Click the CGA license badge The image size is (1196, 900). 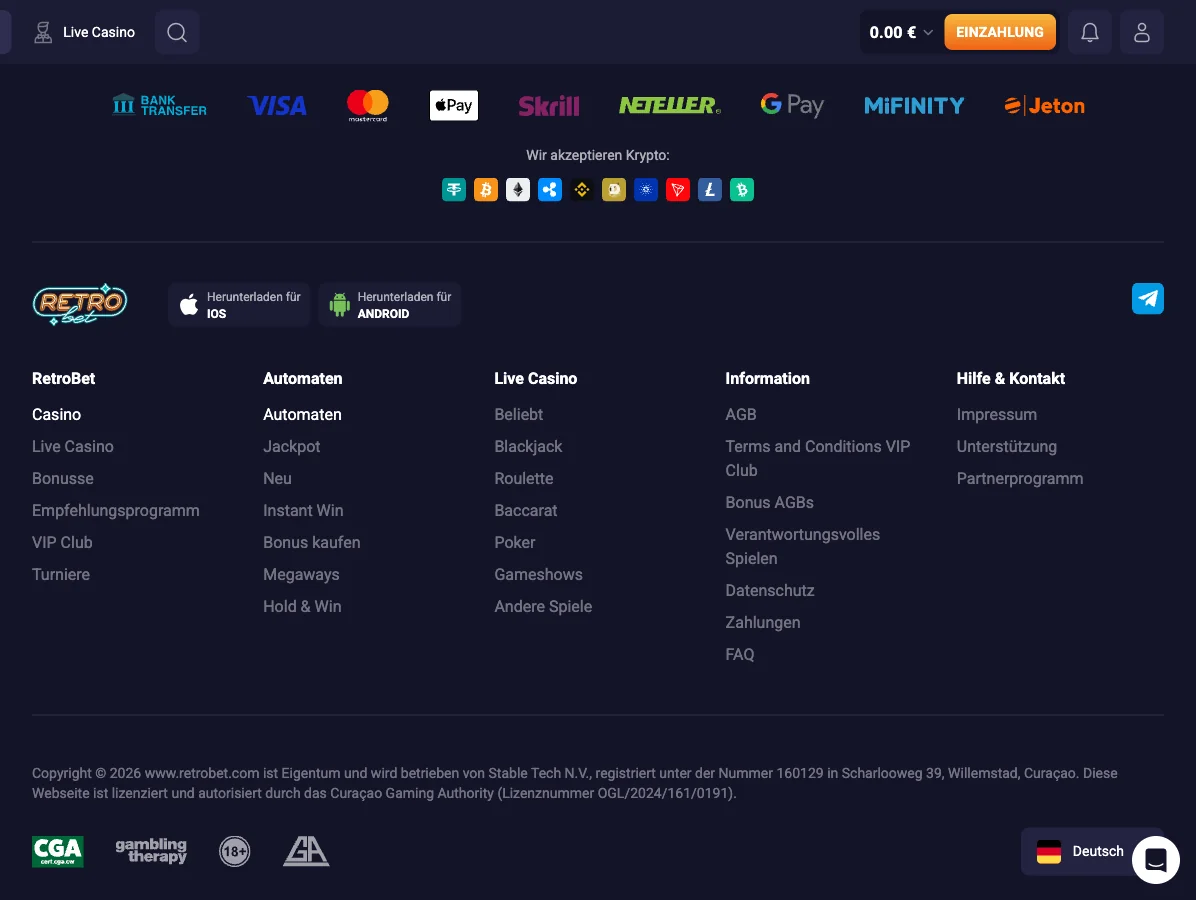58,851
